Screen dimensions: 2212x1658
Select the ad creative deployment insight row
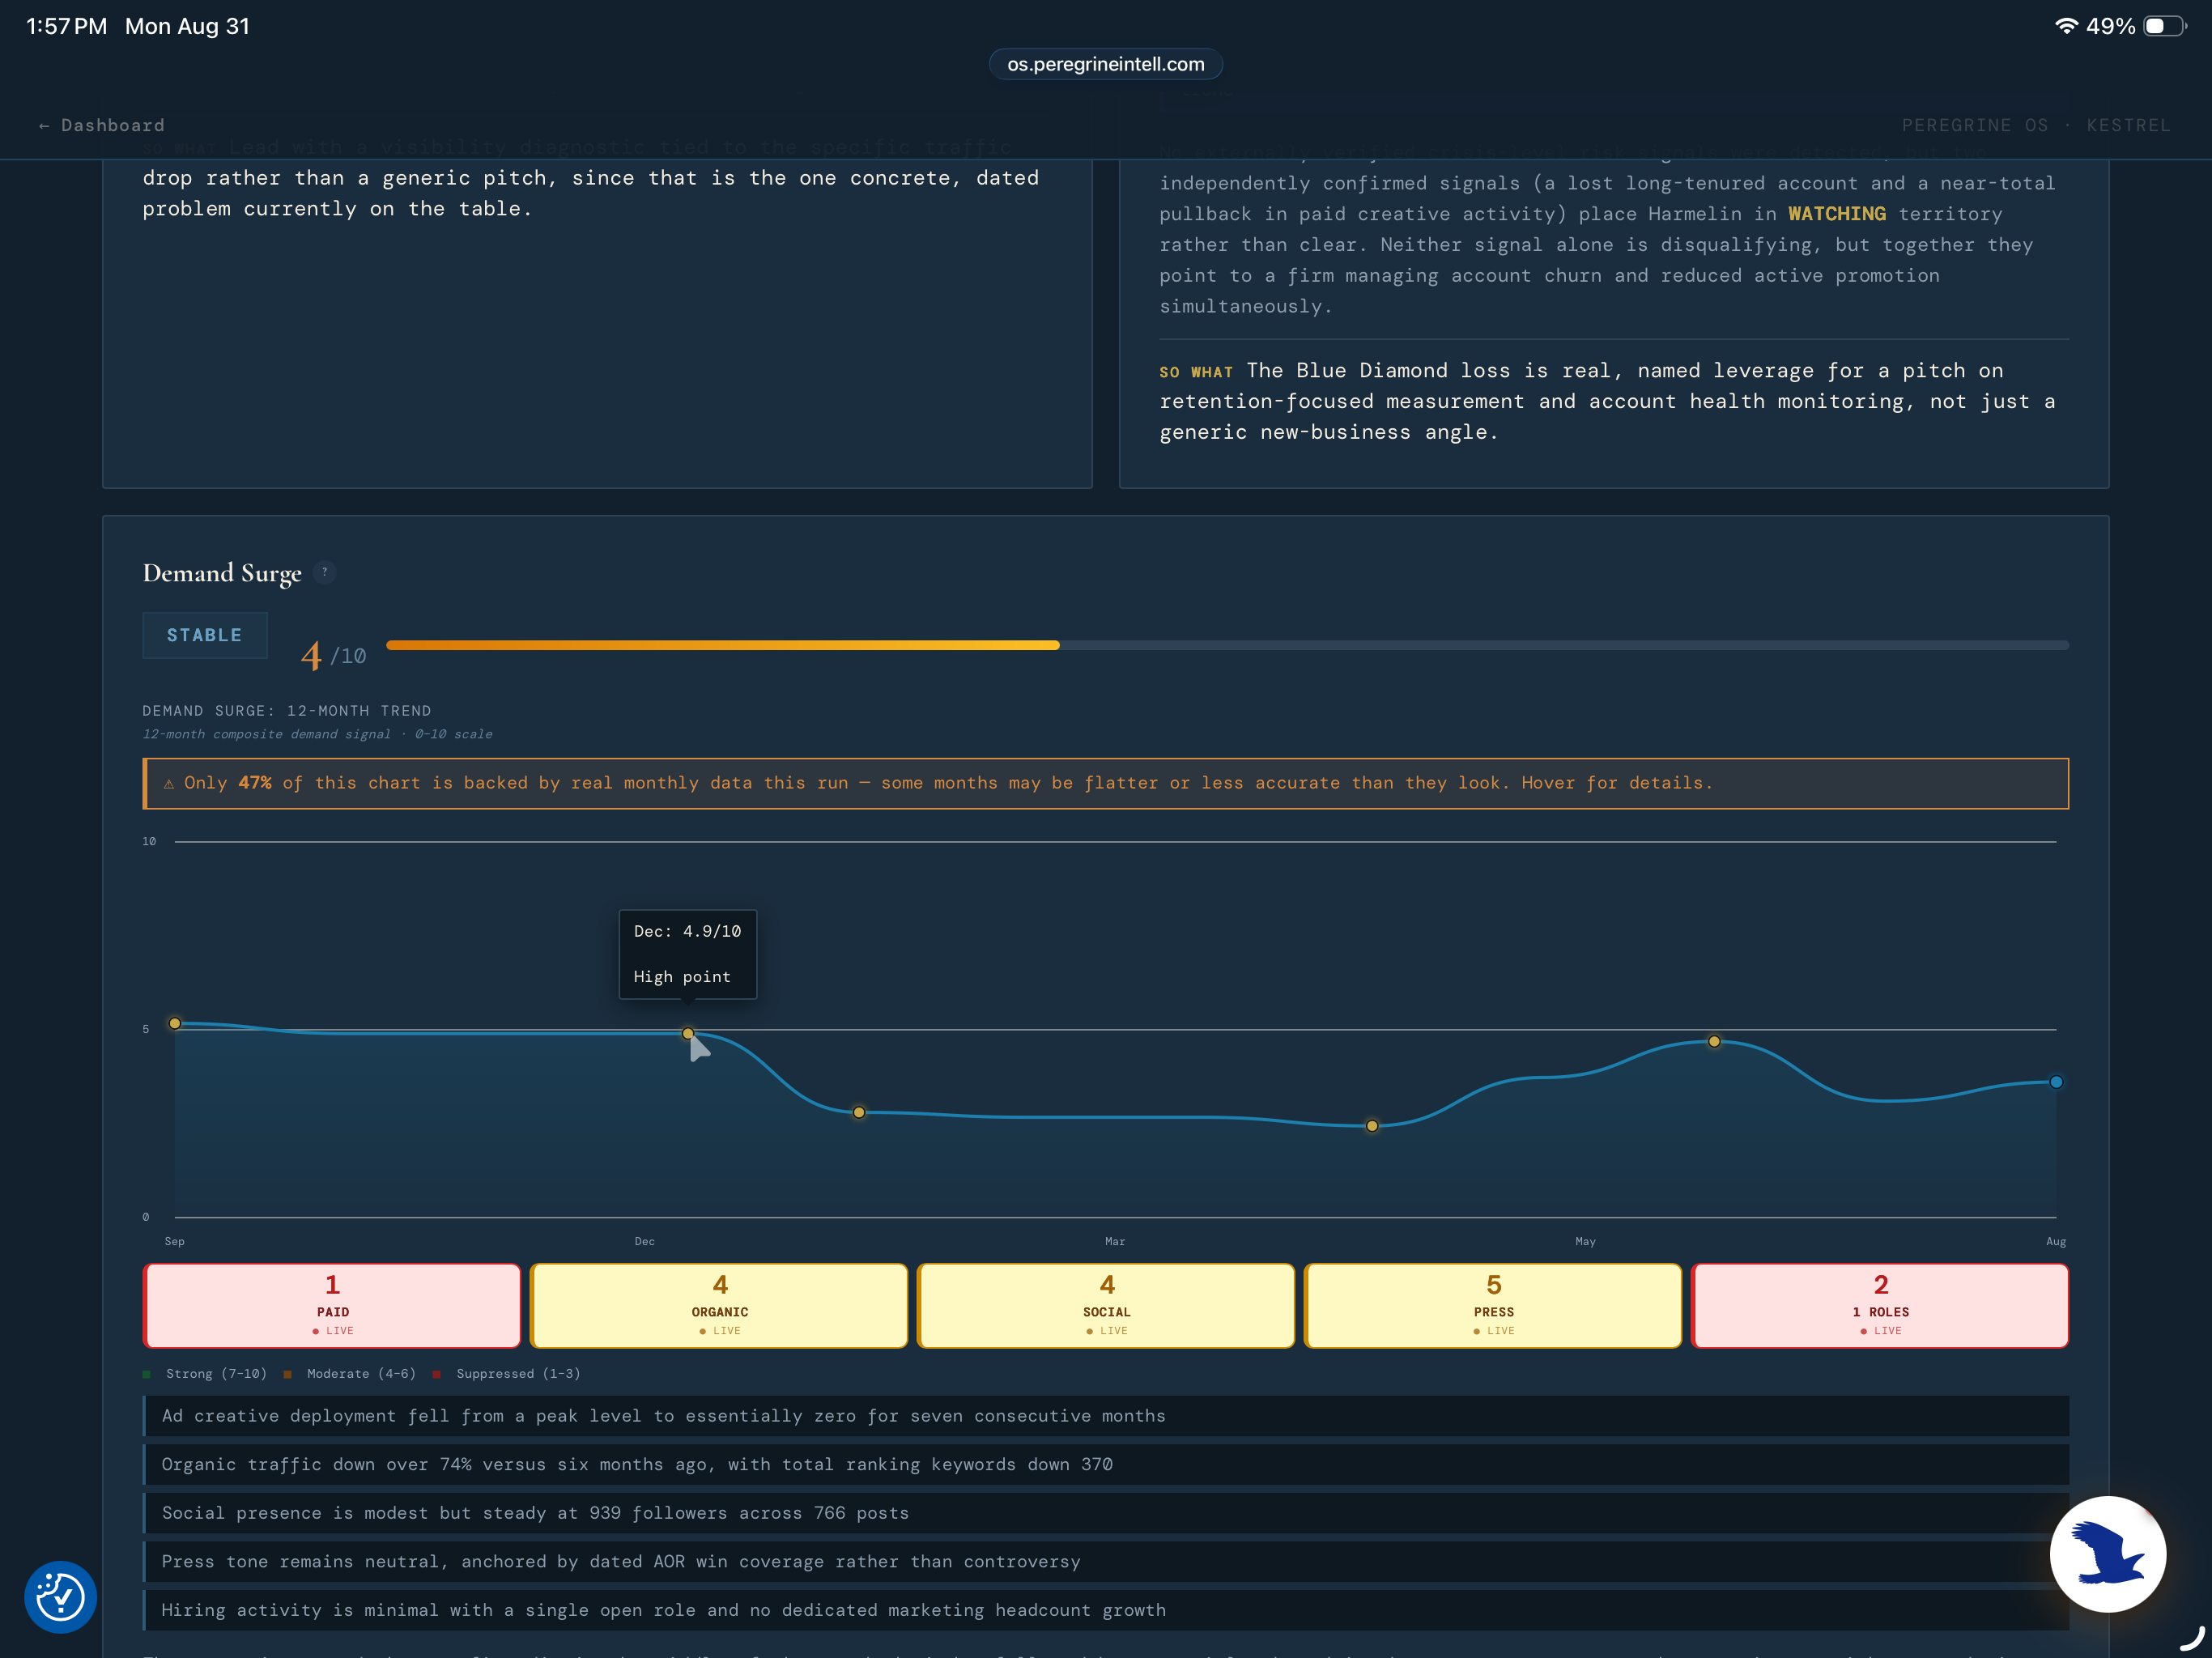tap(1106, 1416)
